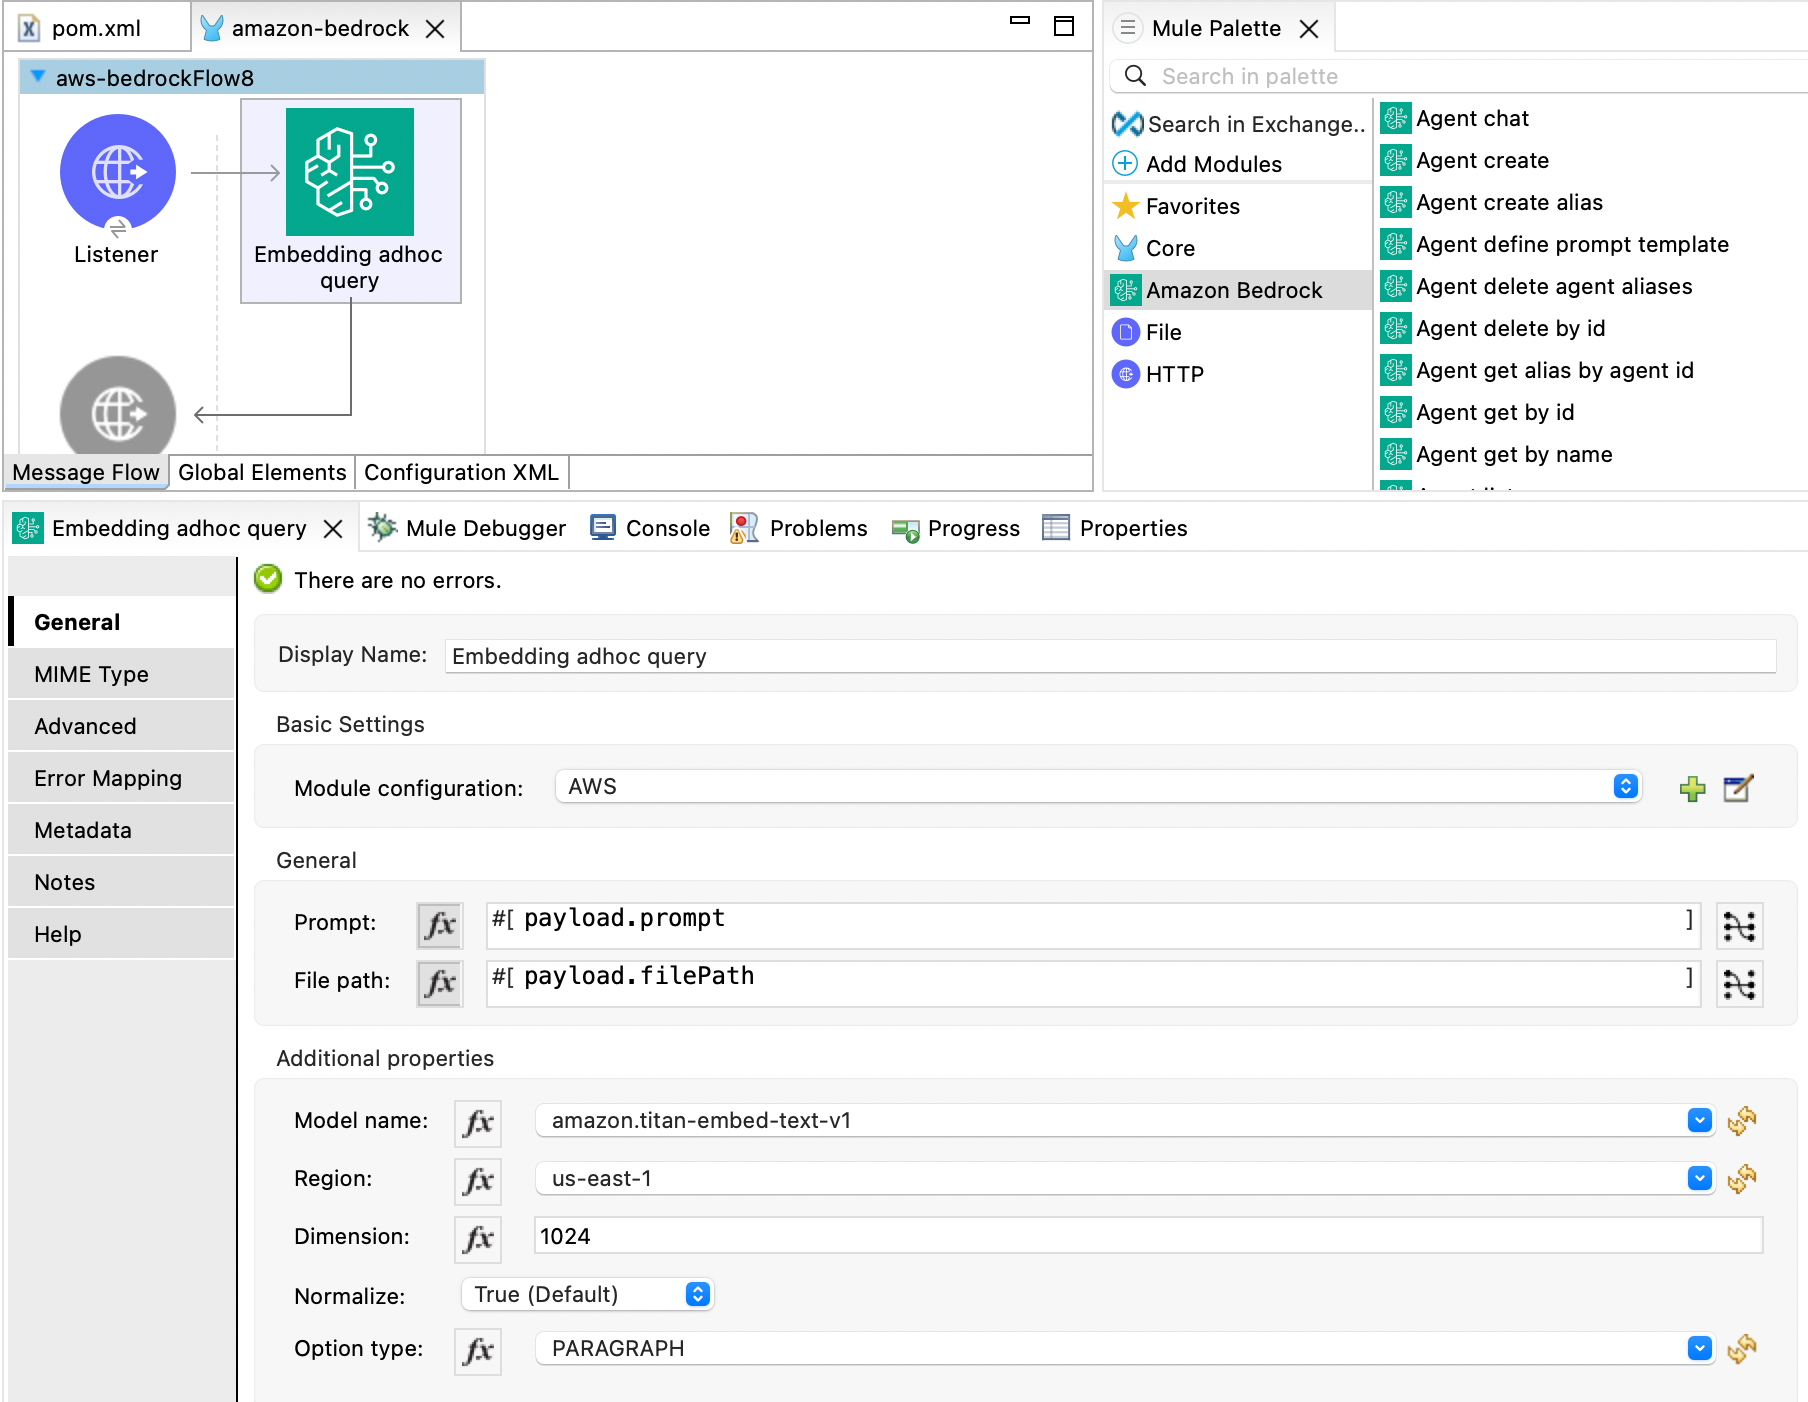Open the Properties tab

pyautogui.click(x=1114, y=528)
